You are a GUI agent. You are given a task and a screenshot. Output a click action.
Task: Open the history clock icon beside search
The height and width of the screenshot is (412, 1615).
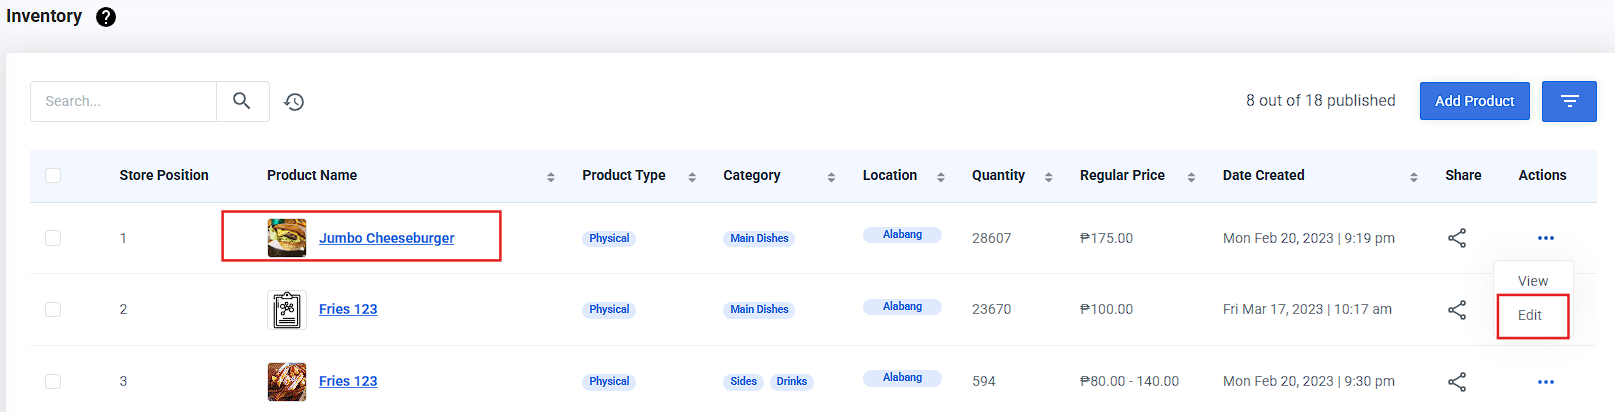(294, 102)
